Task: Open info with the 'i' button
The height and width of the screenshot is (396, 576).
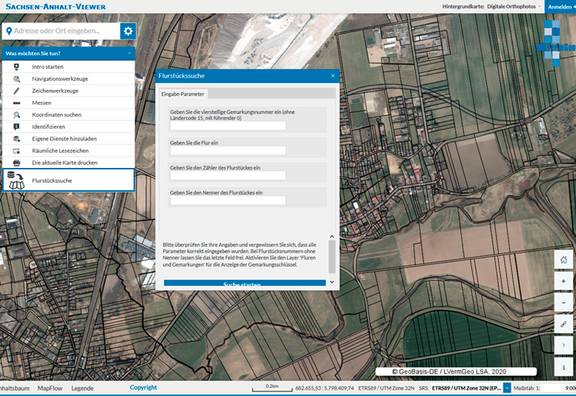Action: coord(564,367)
